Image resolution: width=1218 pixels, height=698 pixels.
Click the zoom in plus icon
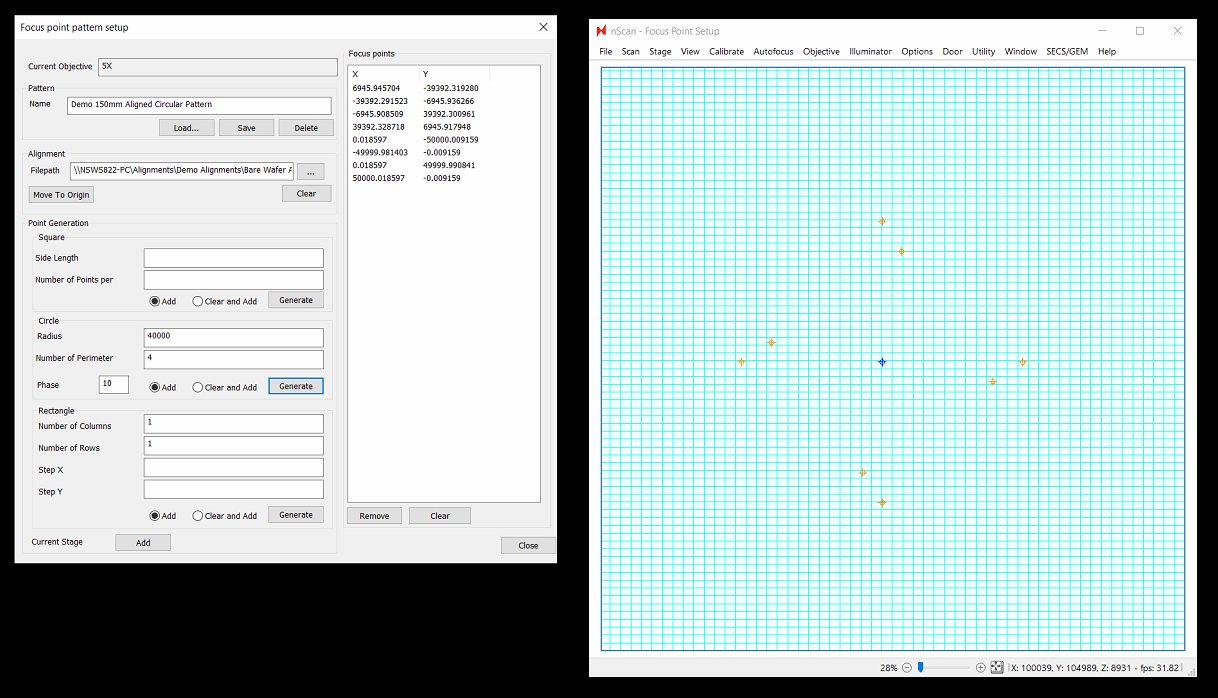[980, 668]
